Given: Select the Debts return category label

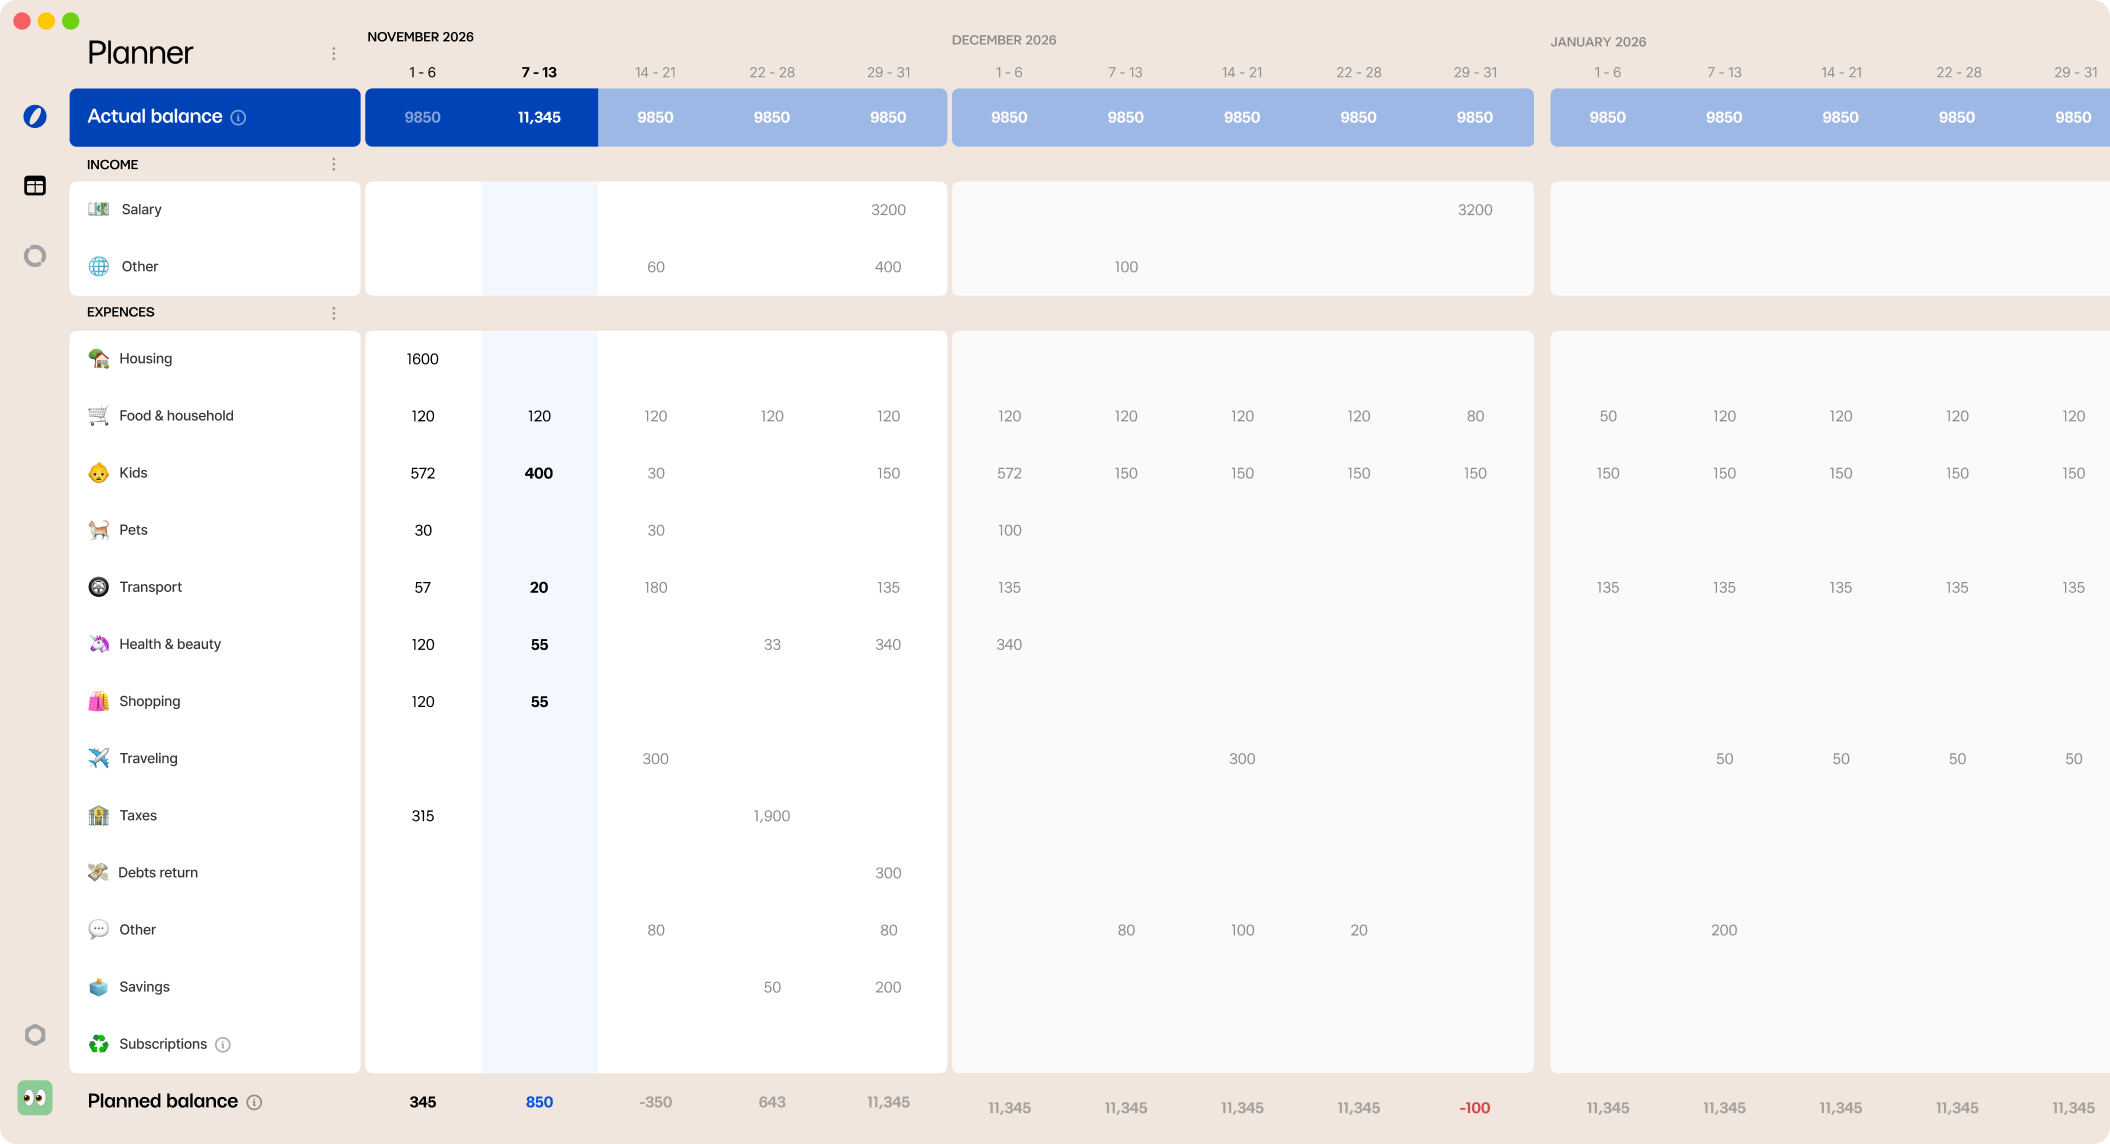Looking at the screenshot, I should pyautogui.click(x=158, y=872).
